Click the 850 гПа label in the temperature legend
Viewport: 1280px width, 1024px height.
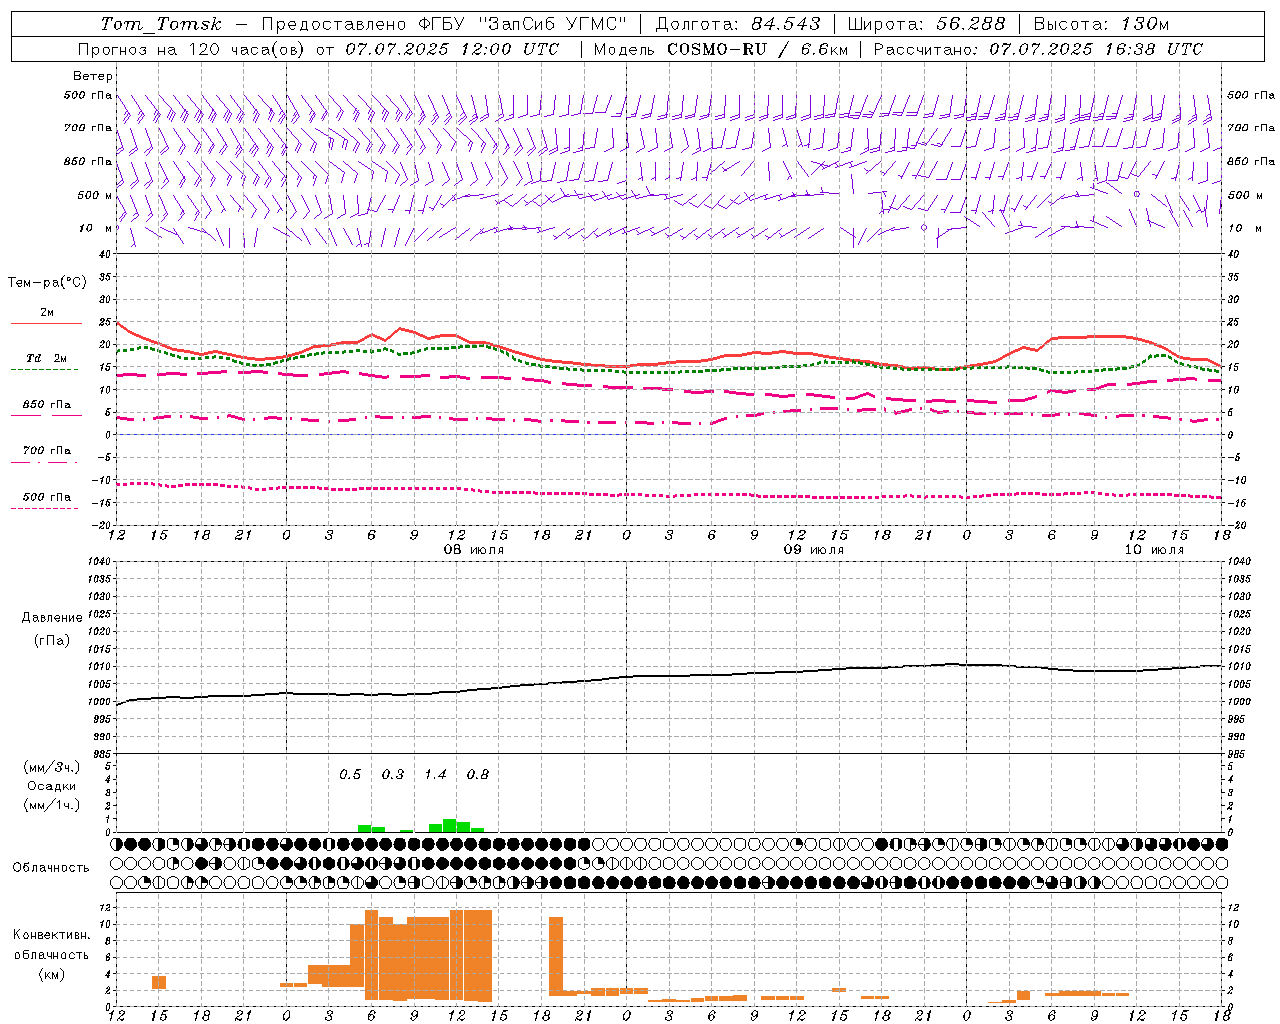[x=47, y=405]
